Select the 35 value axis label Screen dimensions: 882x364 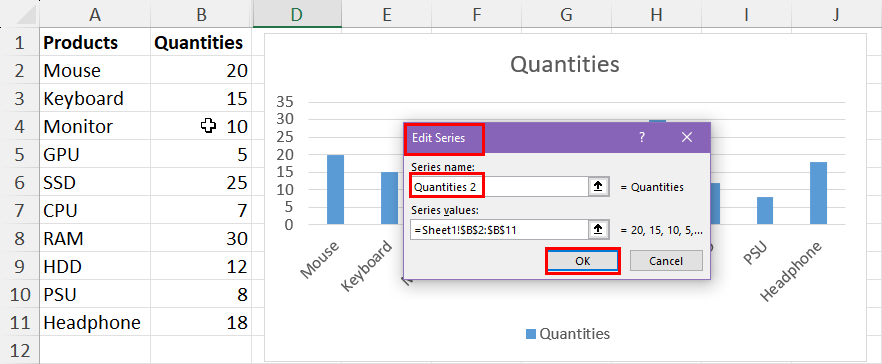tap(285, 102)
